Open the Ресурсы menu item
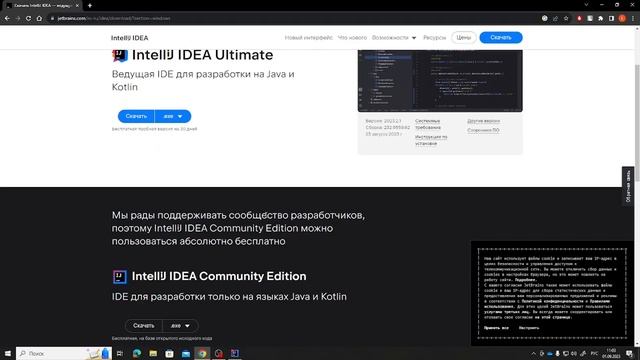Image resolution: width=640 pixels, height=360 pixels. click(434, 38)
